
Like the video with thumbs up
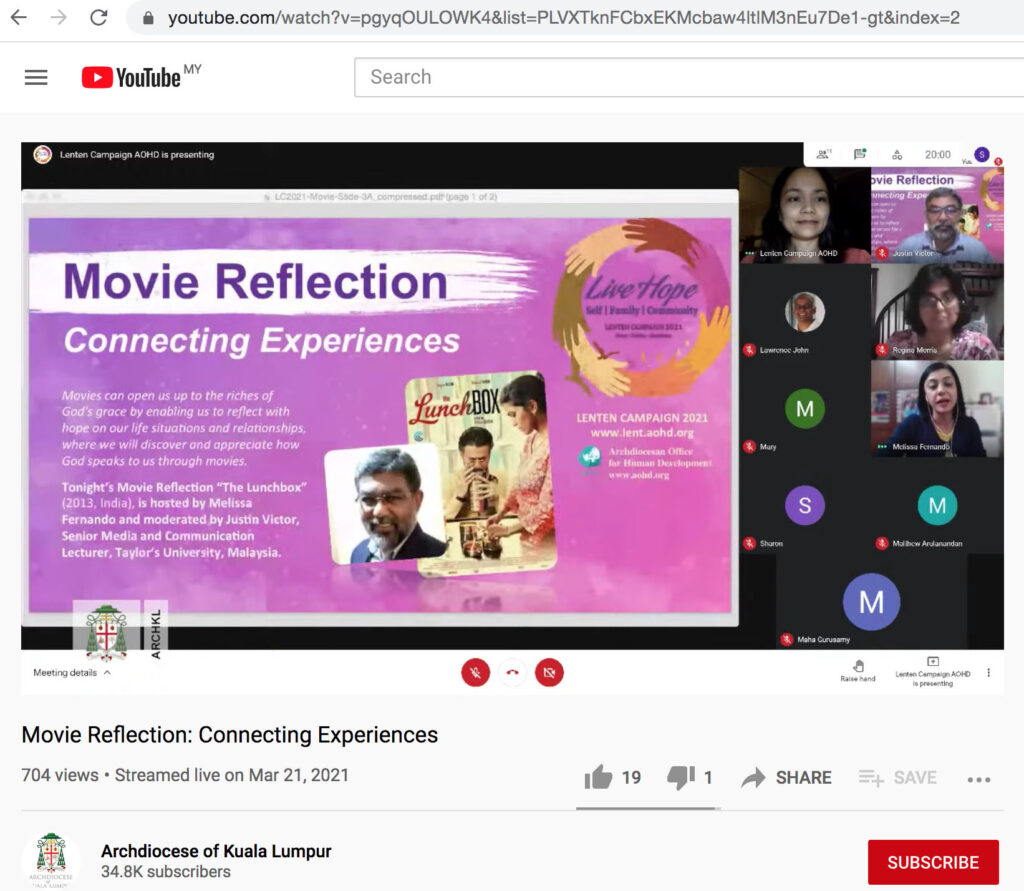click(599, 777)
